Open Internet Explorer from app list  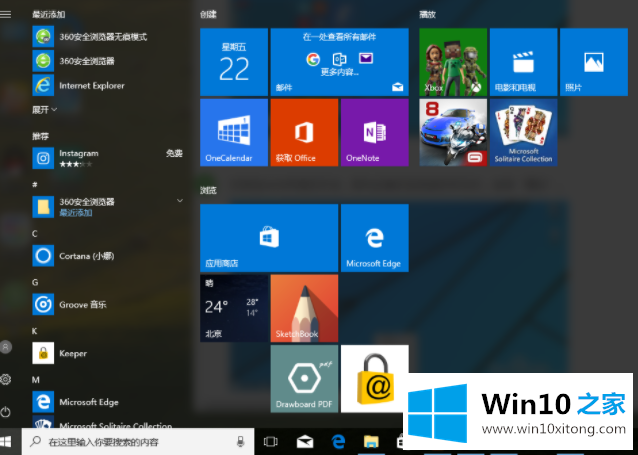[x=108, y=85]
